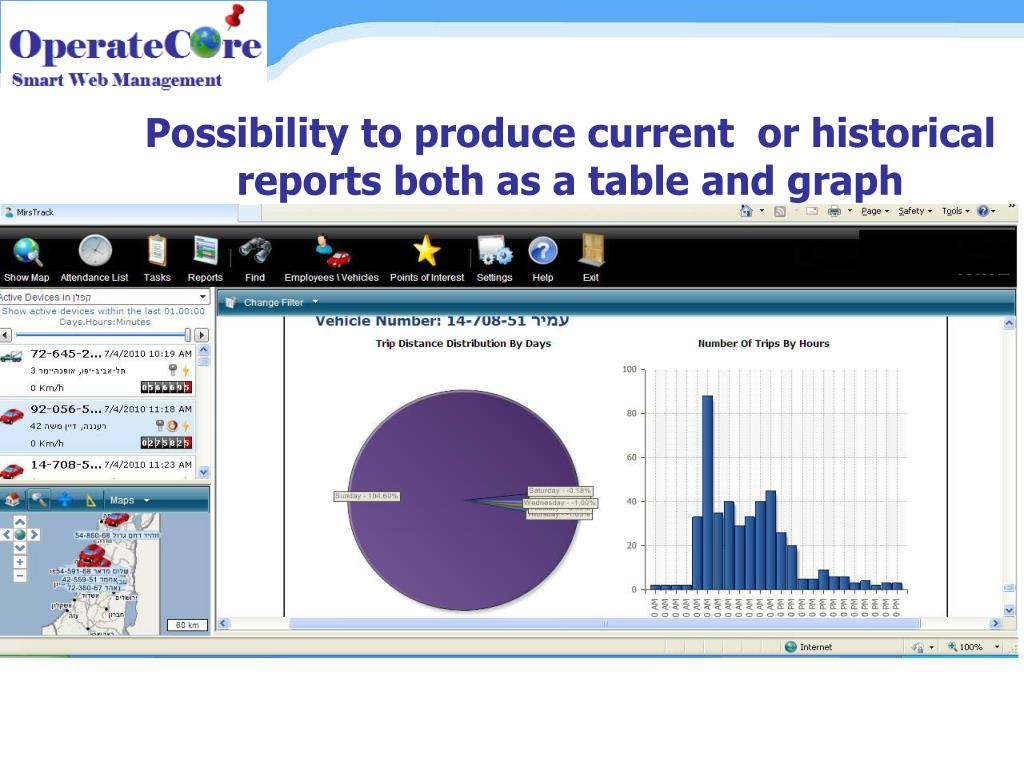This screenshot has width=1024, height=768.
Task: Click the browser Read Mail icon
Action: (x=812, y=211)
